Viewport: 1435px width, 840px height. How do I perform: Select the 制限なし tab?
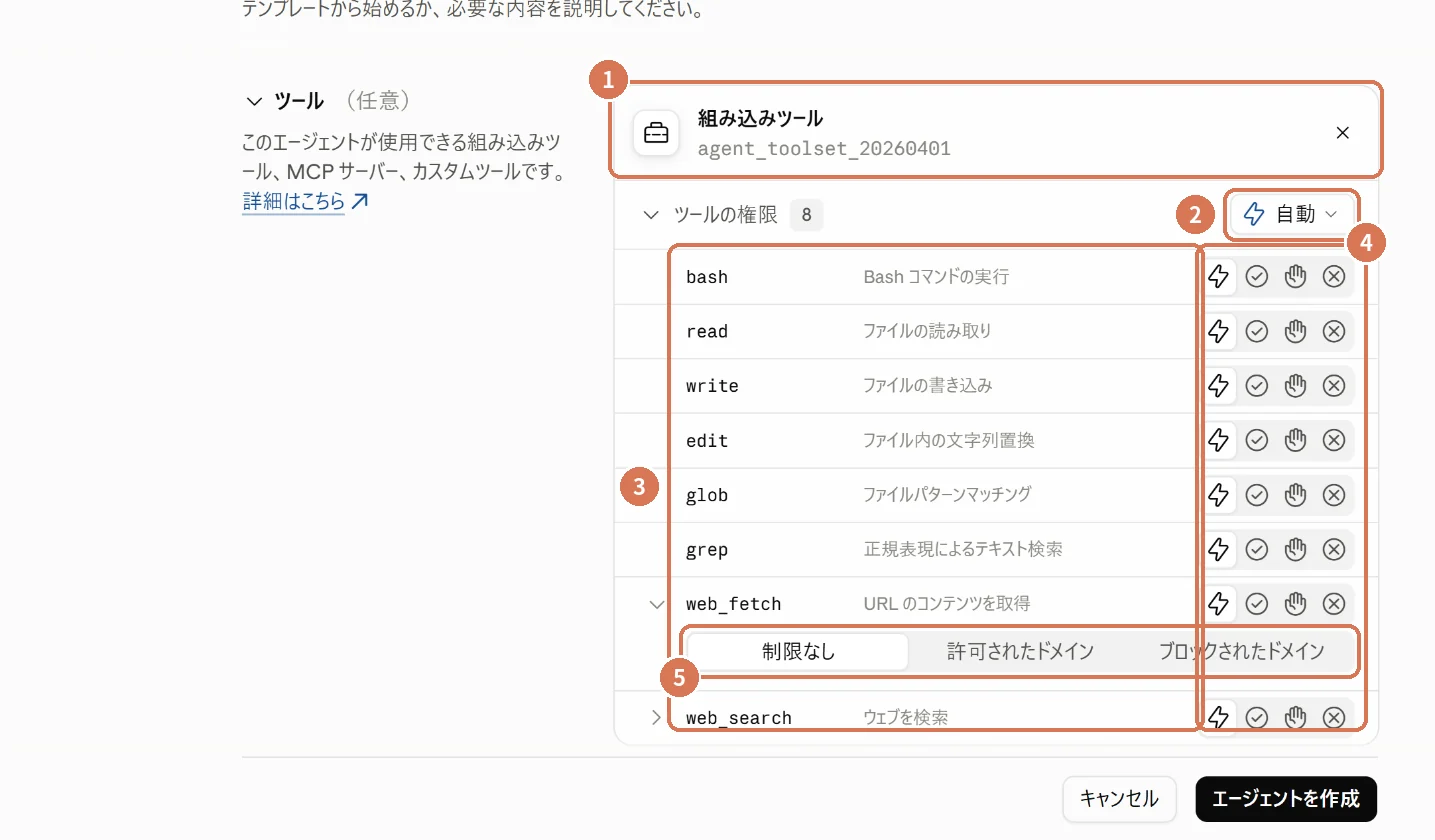click(x=798, y=652)
